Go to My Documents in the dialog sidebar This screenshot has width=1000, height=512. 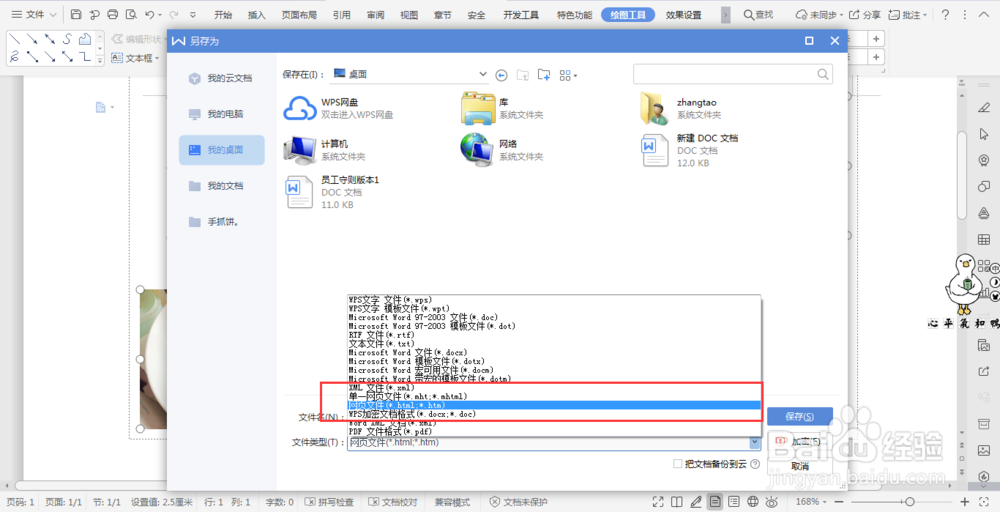(221, 186)
